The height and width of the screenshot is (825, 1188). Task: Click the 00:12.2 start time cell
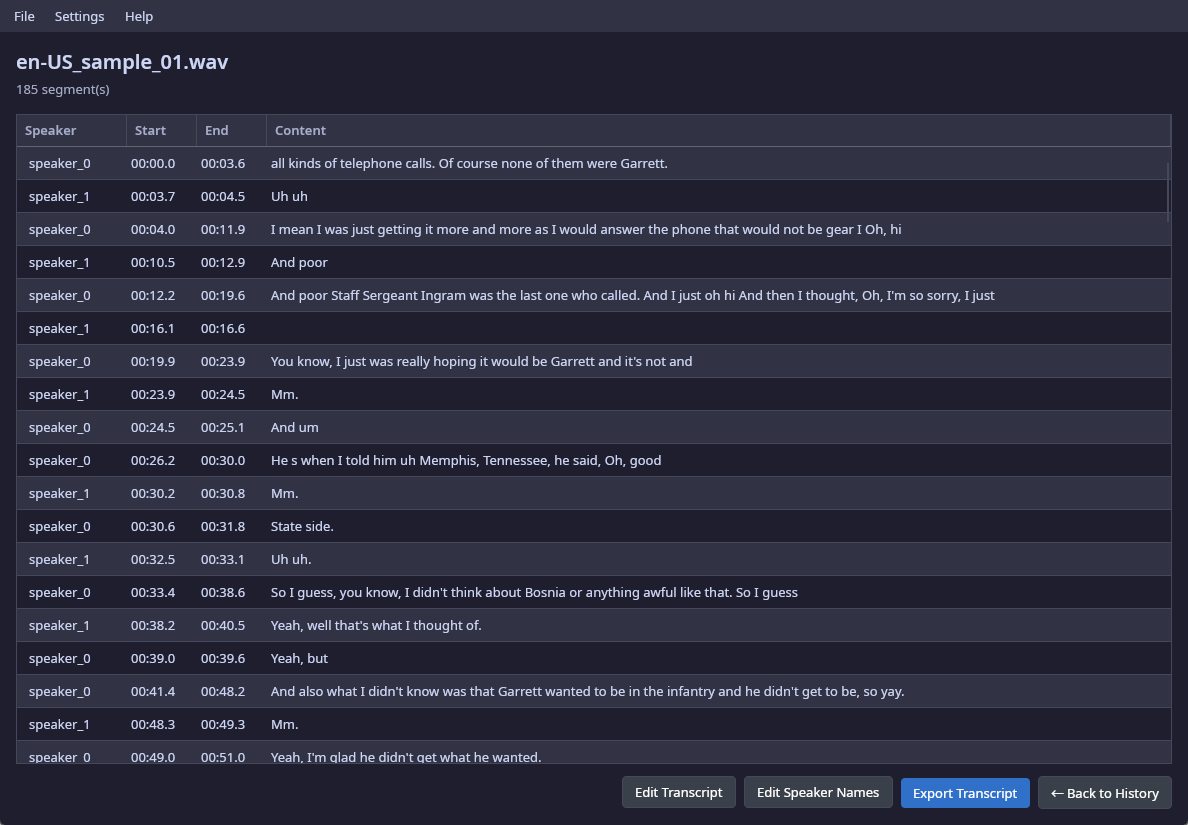point(153,295)
